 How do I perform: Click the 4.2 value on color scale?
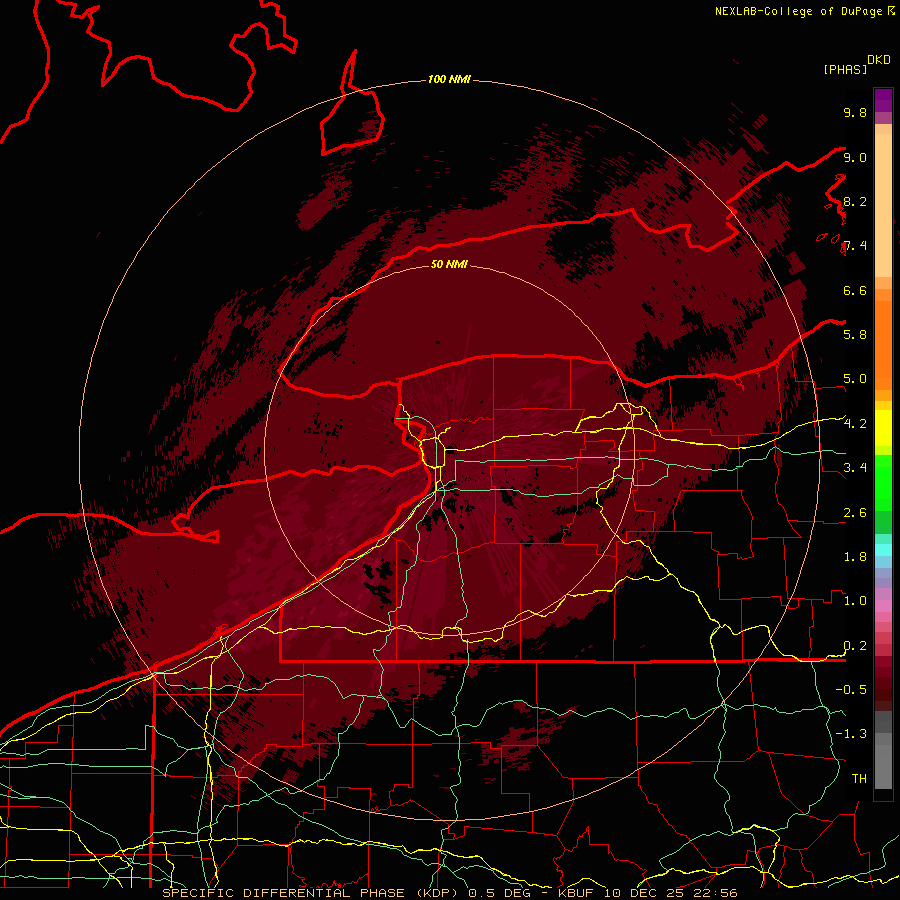(855, 424)
